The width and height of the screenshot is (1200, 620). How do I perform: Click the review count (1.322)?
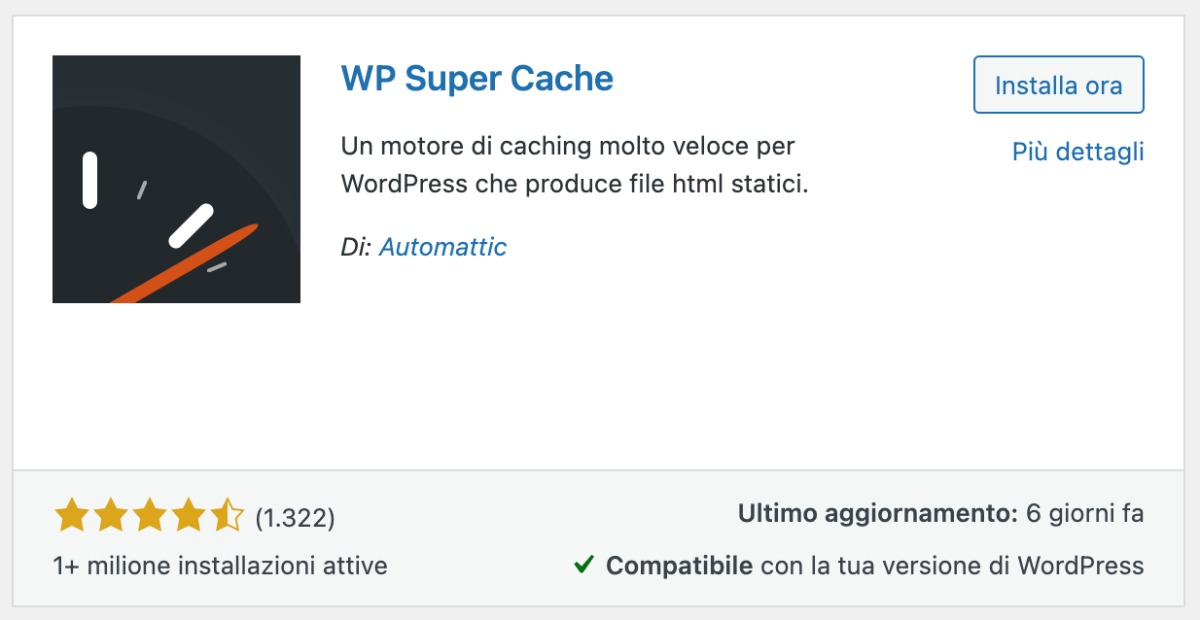click(x=297, y=517)
